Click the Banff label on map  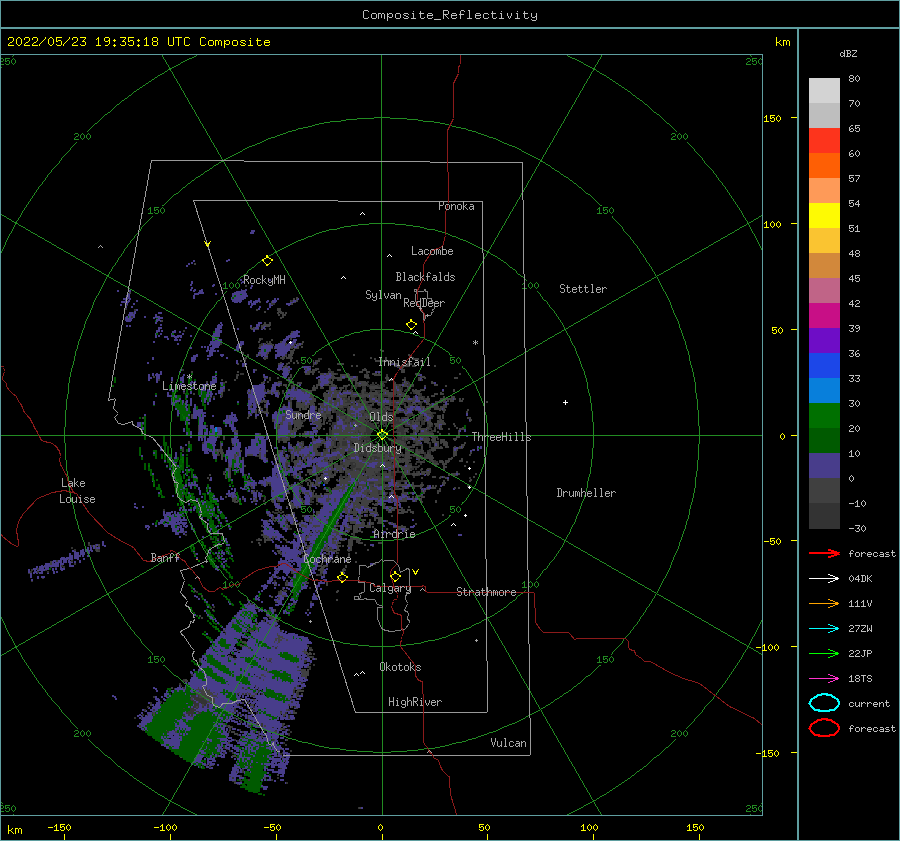[x=165, y=558]
